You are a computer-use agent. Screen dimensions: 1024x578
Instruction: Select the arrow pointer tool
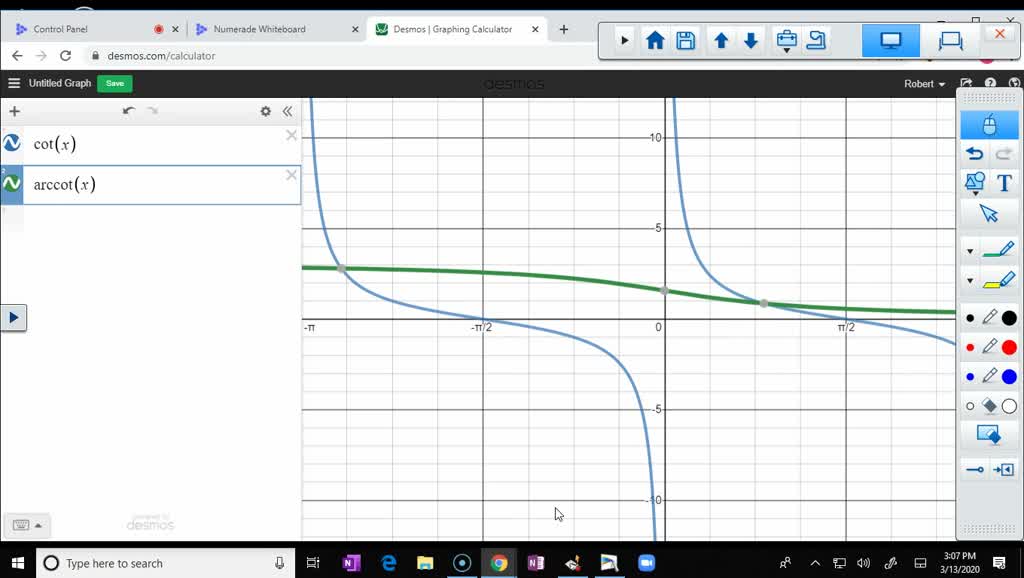(989, 213)
